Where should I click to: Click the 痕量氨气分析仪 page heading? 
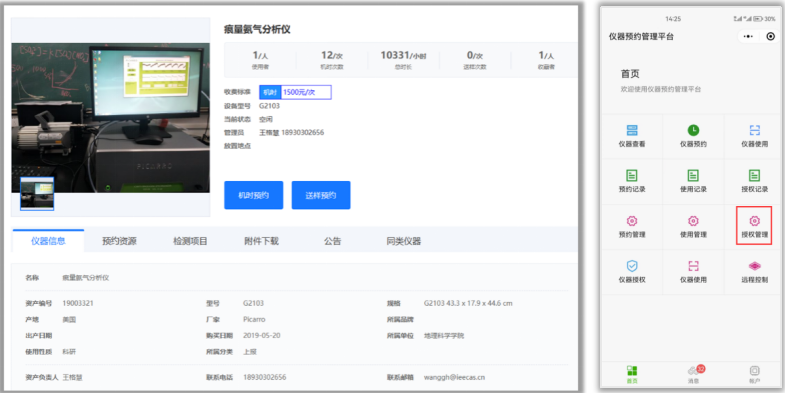257,30
